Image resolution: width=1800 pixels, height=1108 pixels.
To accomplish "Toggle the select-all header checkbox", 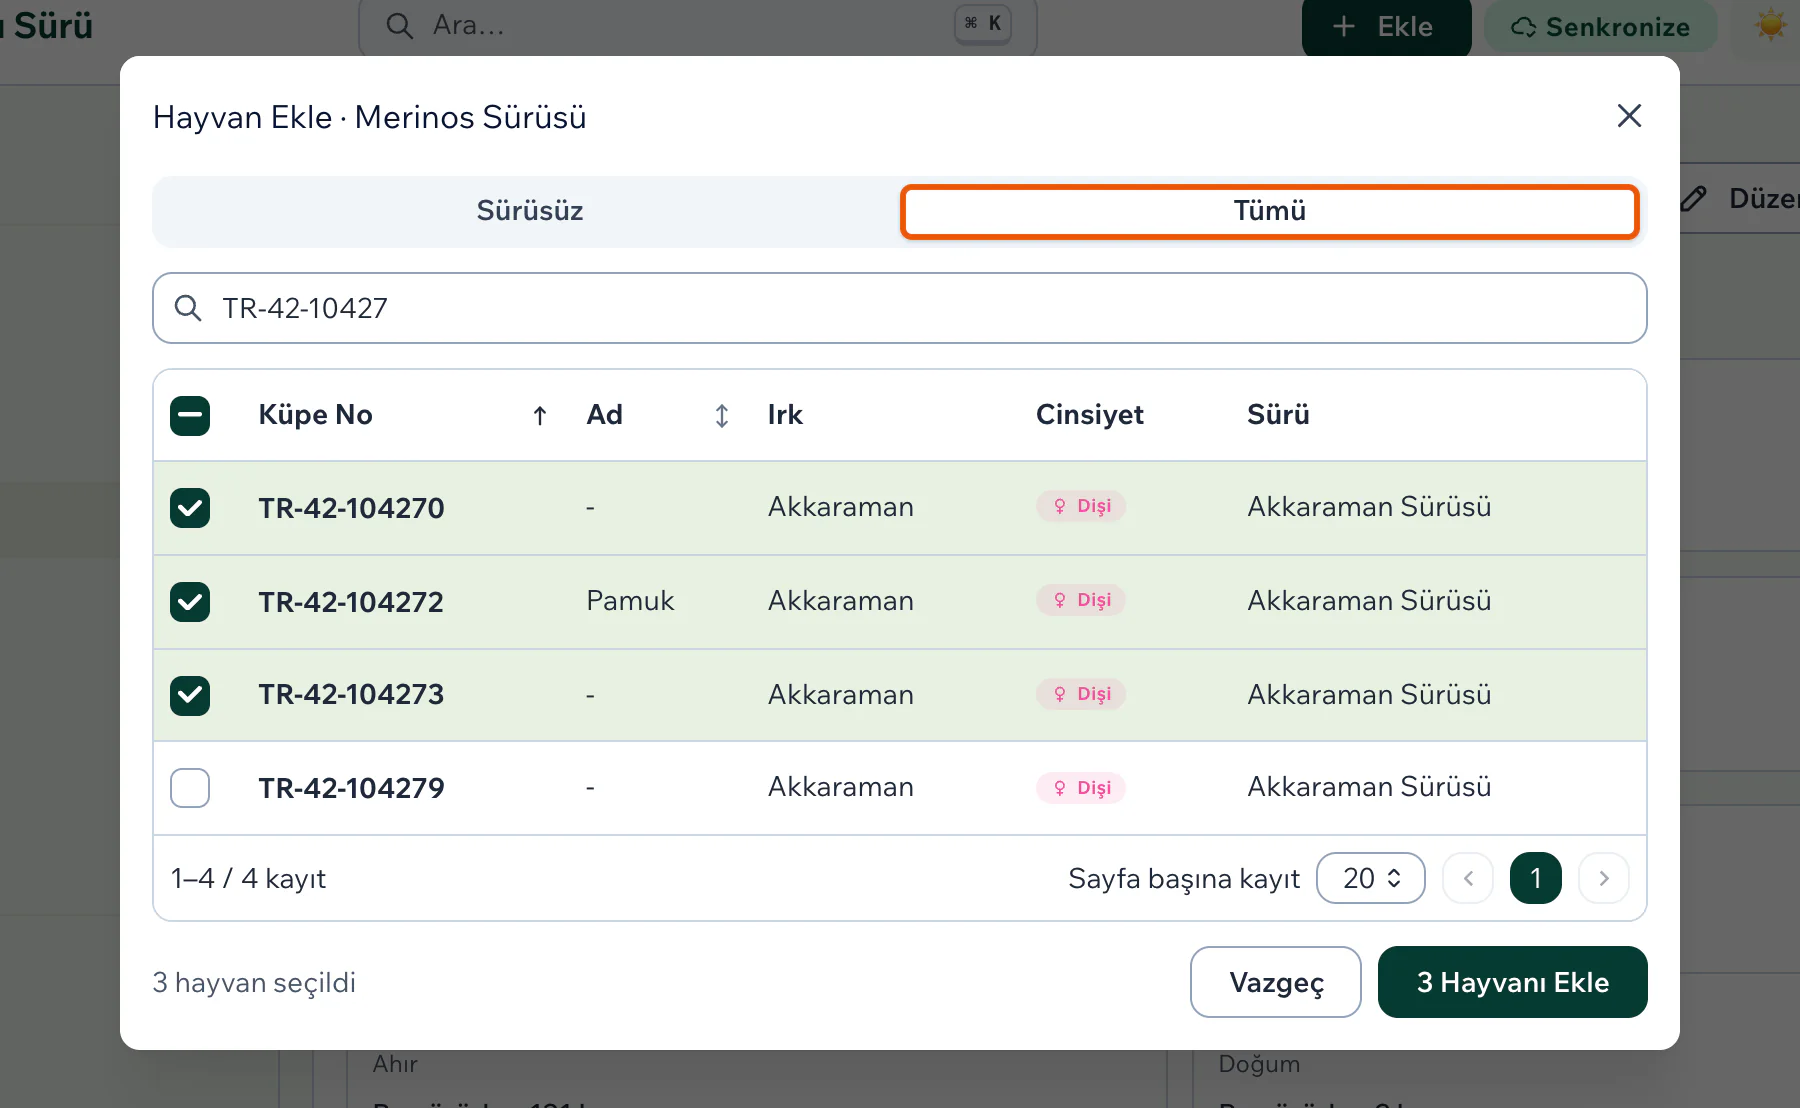I will pyautogui.click(x=190, y=416).
